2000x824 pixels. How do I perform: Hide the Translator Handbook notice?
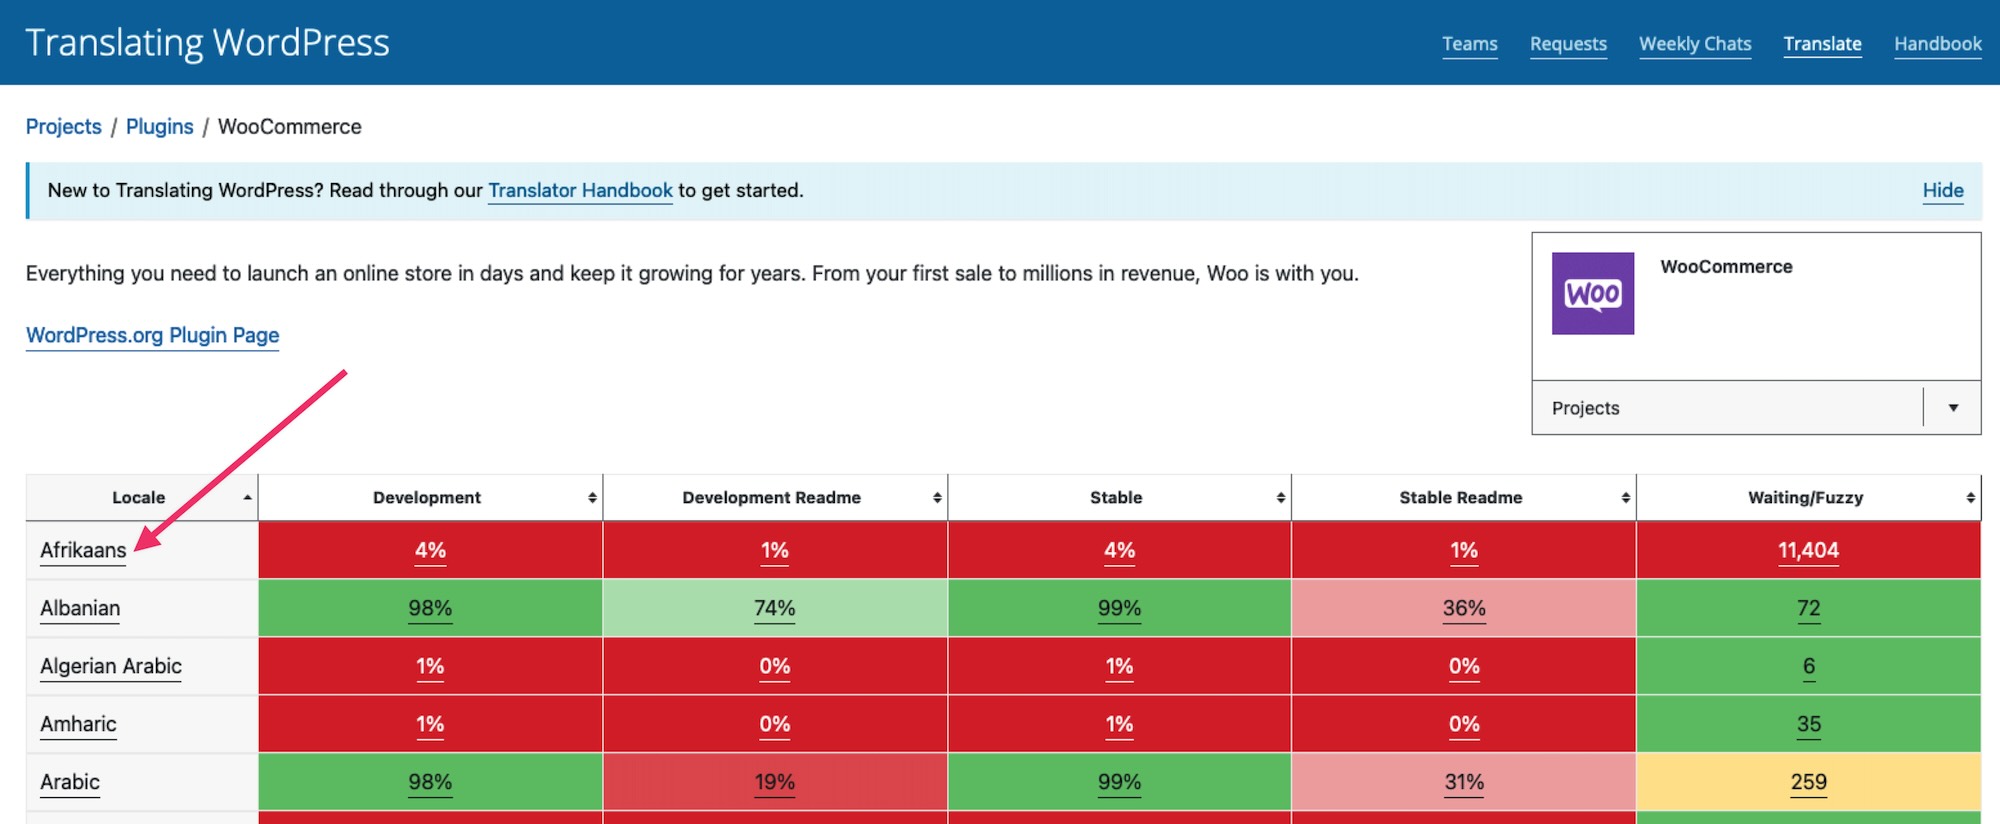[1942, 190]
